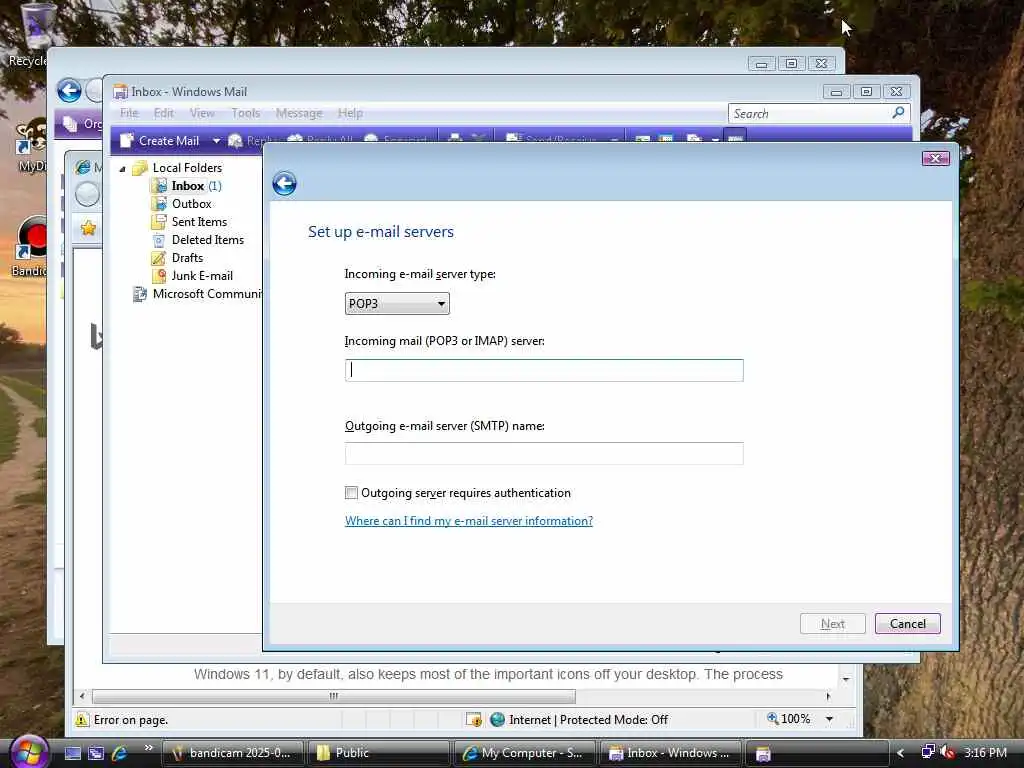Open the Windows Start orb

pos(29,753)
